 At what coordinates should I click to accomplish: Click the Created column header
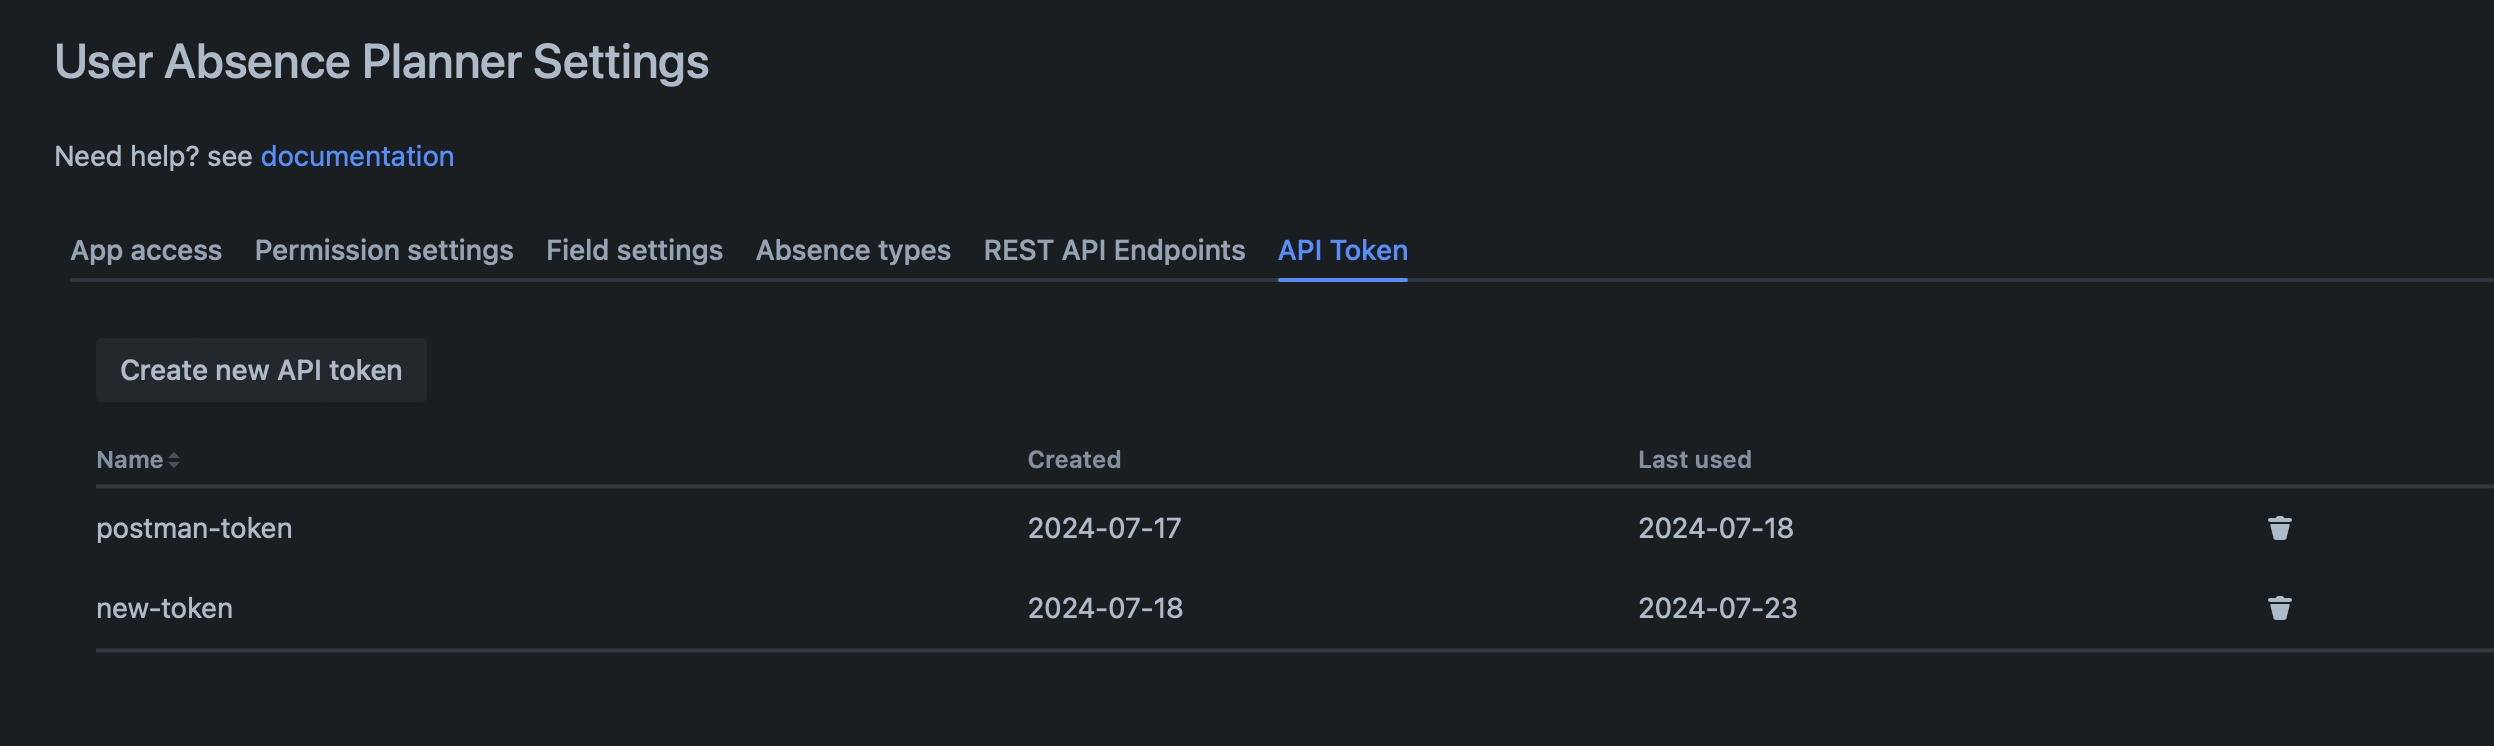[1074, 460]
